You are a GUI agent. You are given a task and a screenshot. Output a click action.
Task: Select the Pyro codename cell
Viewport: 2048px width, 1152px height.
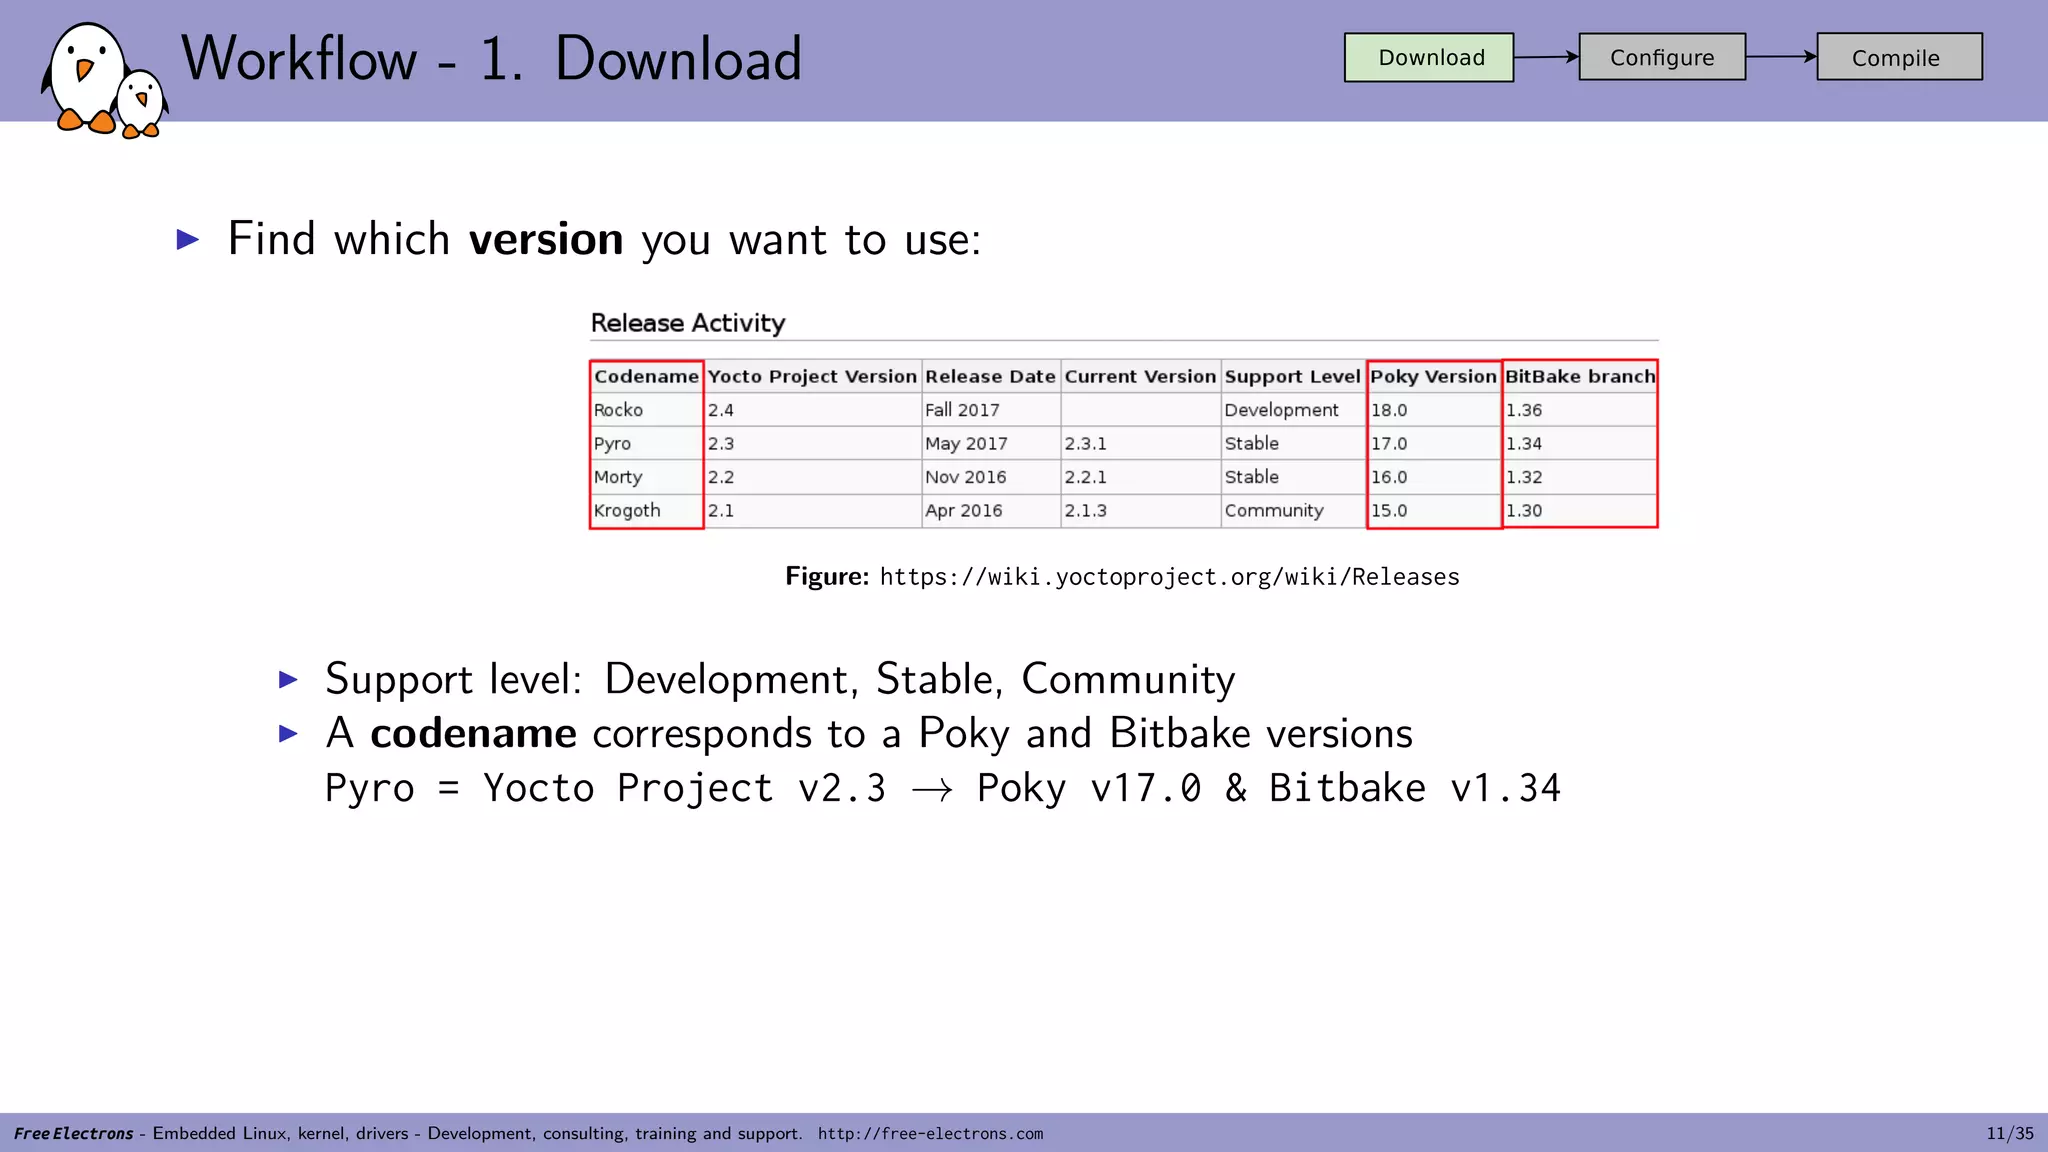point(646,443)
